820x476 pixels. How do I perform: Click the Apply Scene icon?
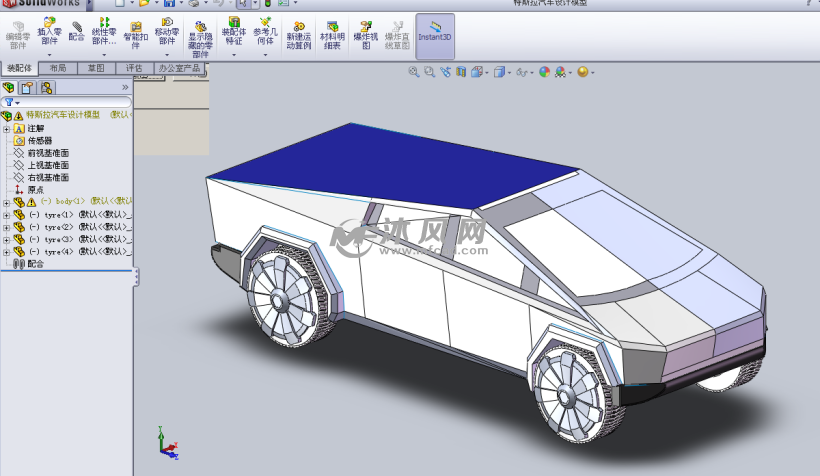click(x=560, y=72)
